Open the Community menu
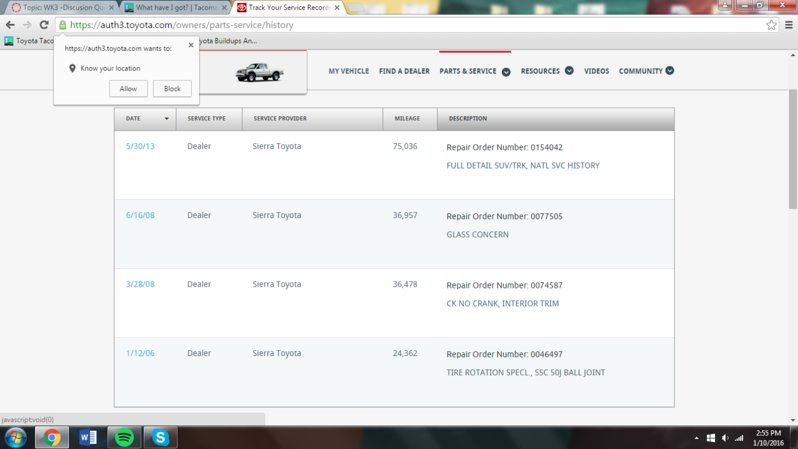798x449 pixels. coord(641,71)
